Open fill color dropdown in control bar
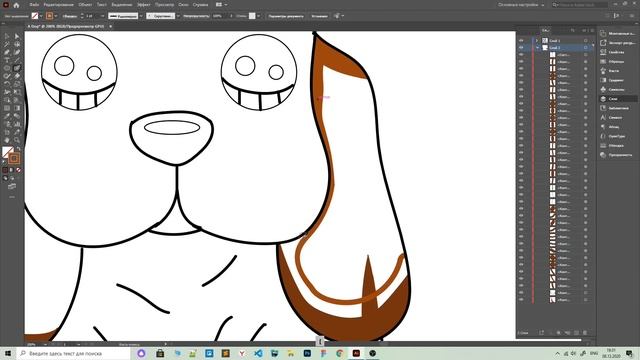This screenshot has width=640, height=360. (41, 16)
